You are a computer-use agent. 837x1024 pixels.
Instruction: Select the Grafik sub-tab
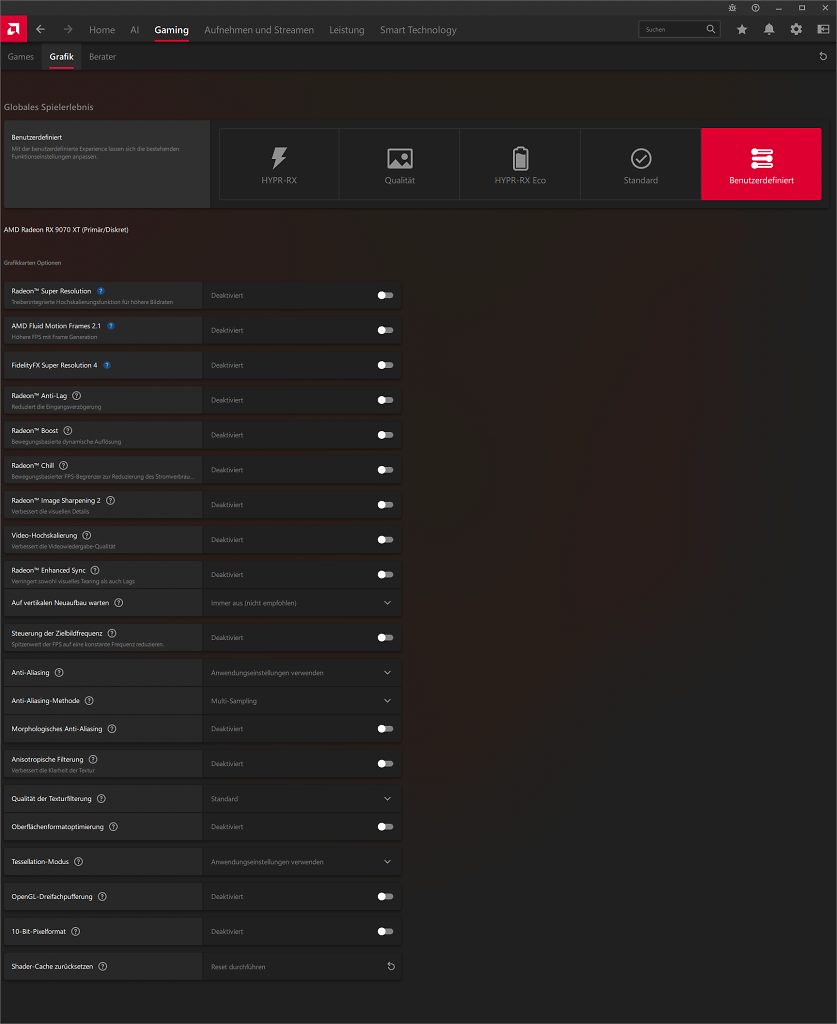click(61, 57)
